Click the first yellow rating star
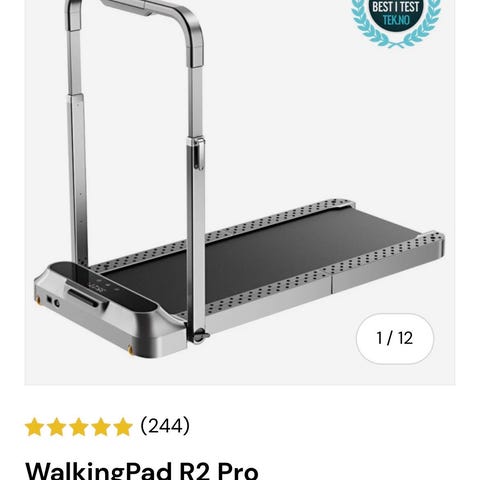The width and height of the screenshot is (480, 480). (x=34, y=427)
